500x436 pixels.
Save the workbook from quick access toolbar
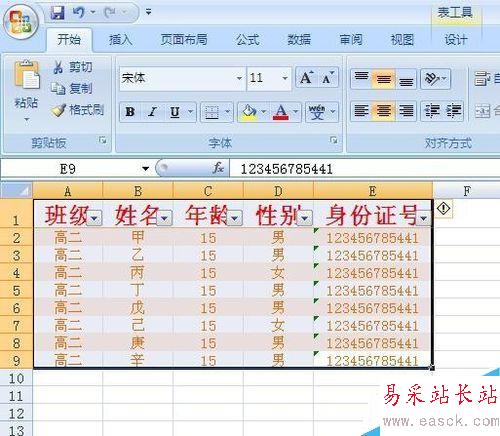click(57, 13)
